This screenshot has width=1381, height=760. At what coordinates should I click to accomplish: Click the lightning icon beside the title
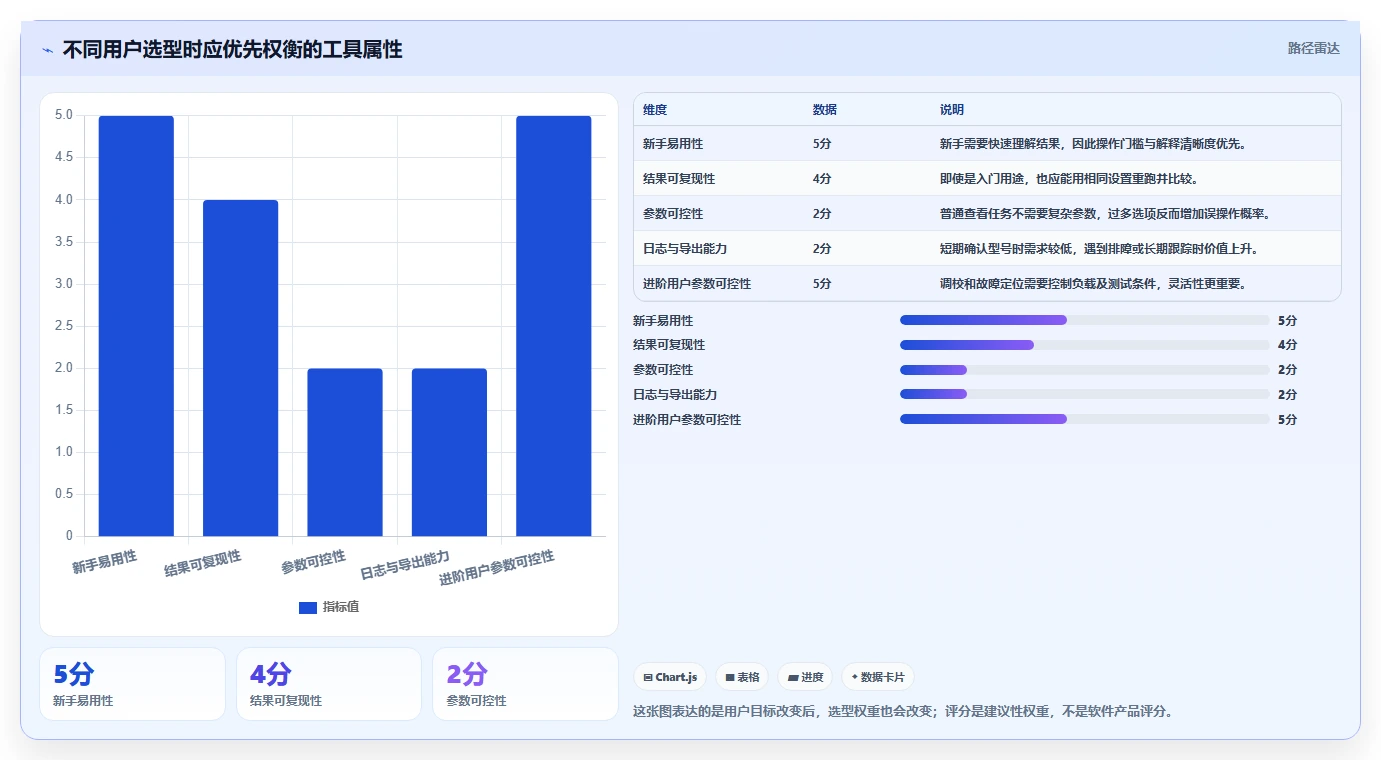[48, 50]
